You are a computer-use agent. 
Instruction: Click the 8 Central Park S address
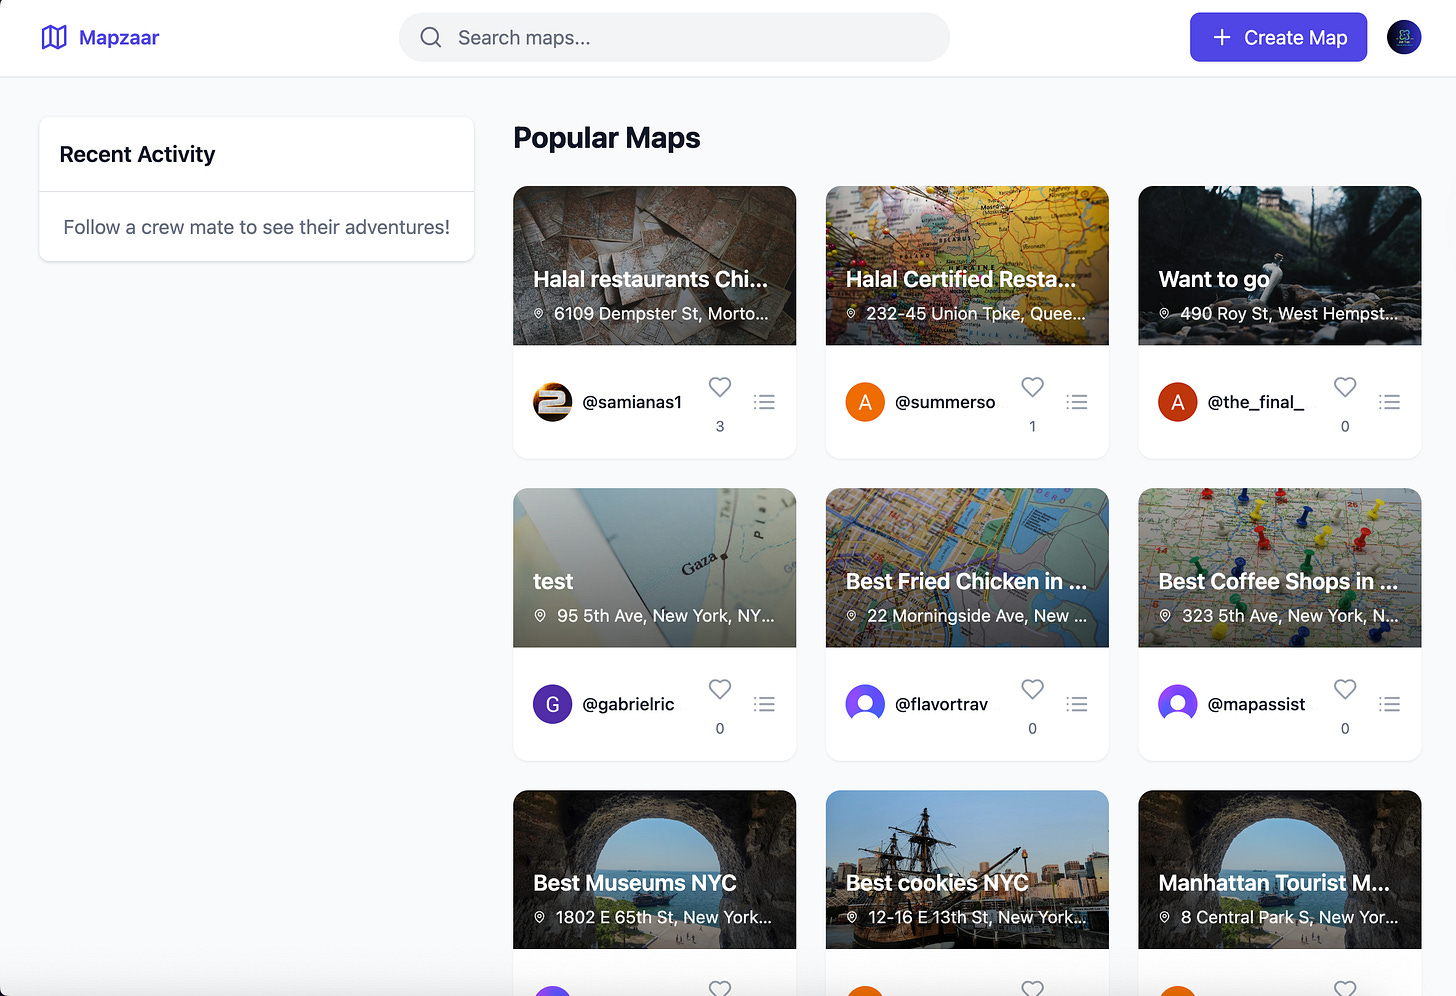point(1289,918)
